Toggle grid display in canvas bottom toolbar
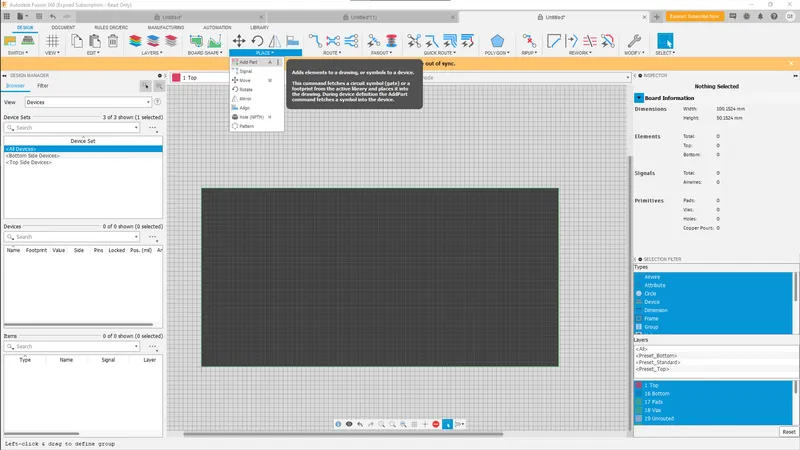This screenshot has height=450, width=800. coord(414,424)
